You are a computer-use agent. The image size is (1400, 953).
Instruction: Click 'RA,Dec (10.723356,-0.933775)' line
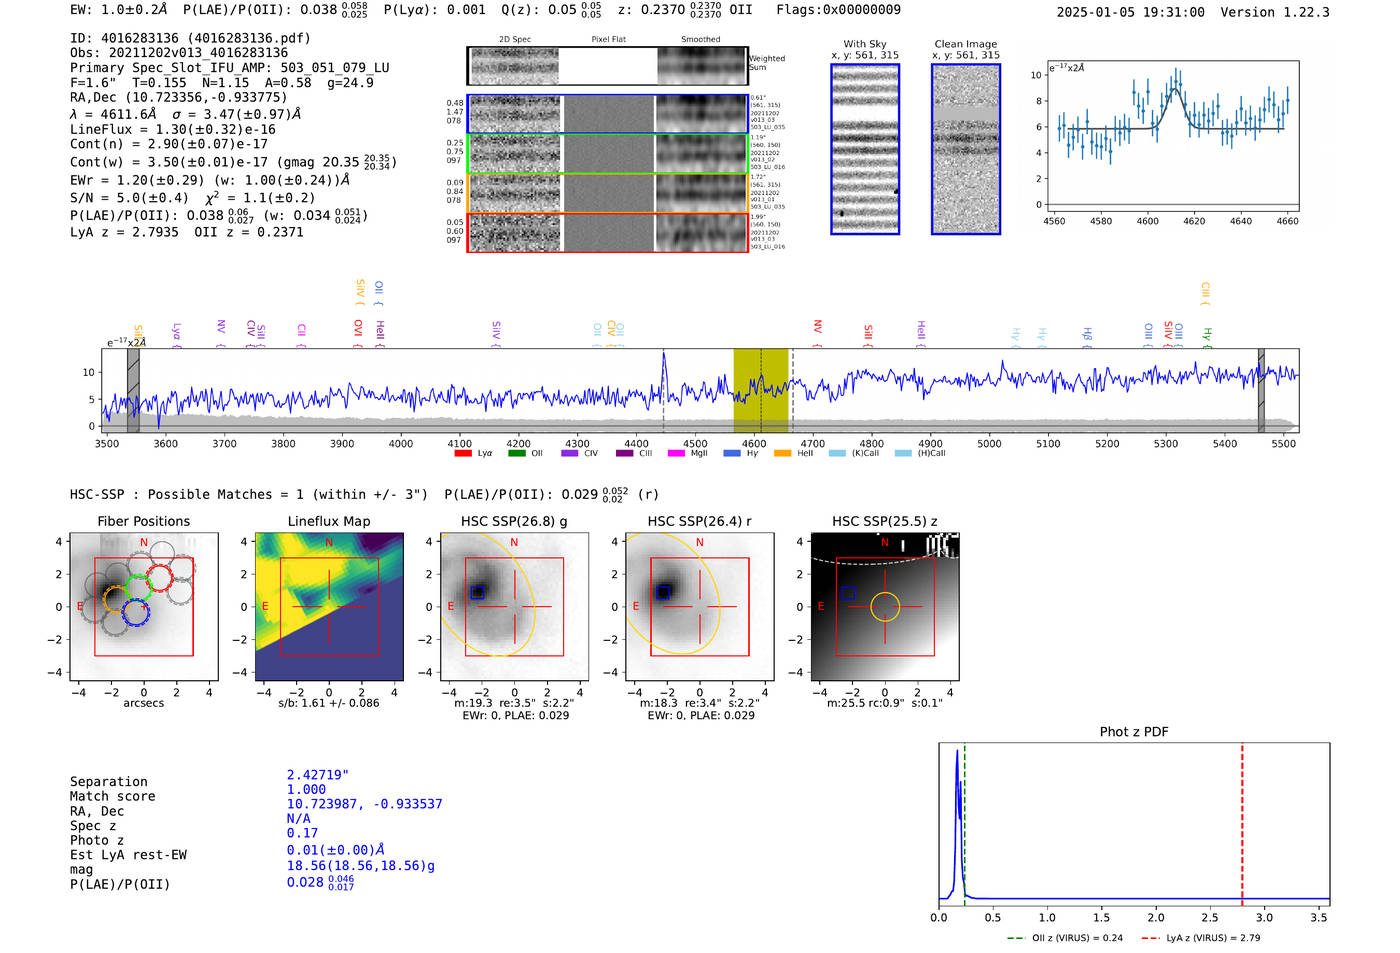pos(178,97)
